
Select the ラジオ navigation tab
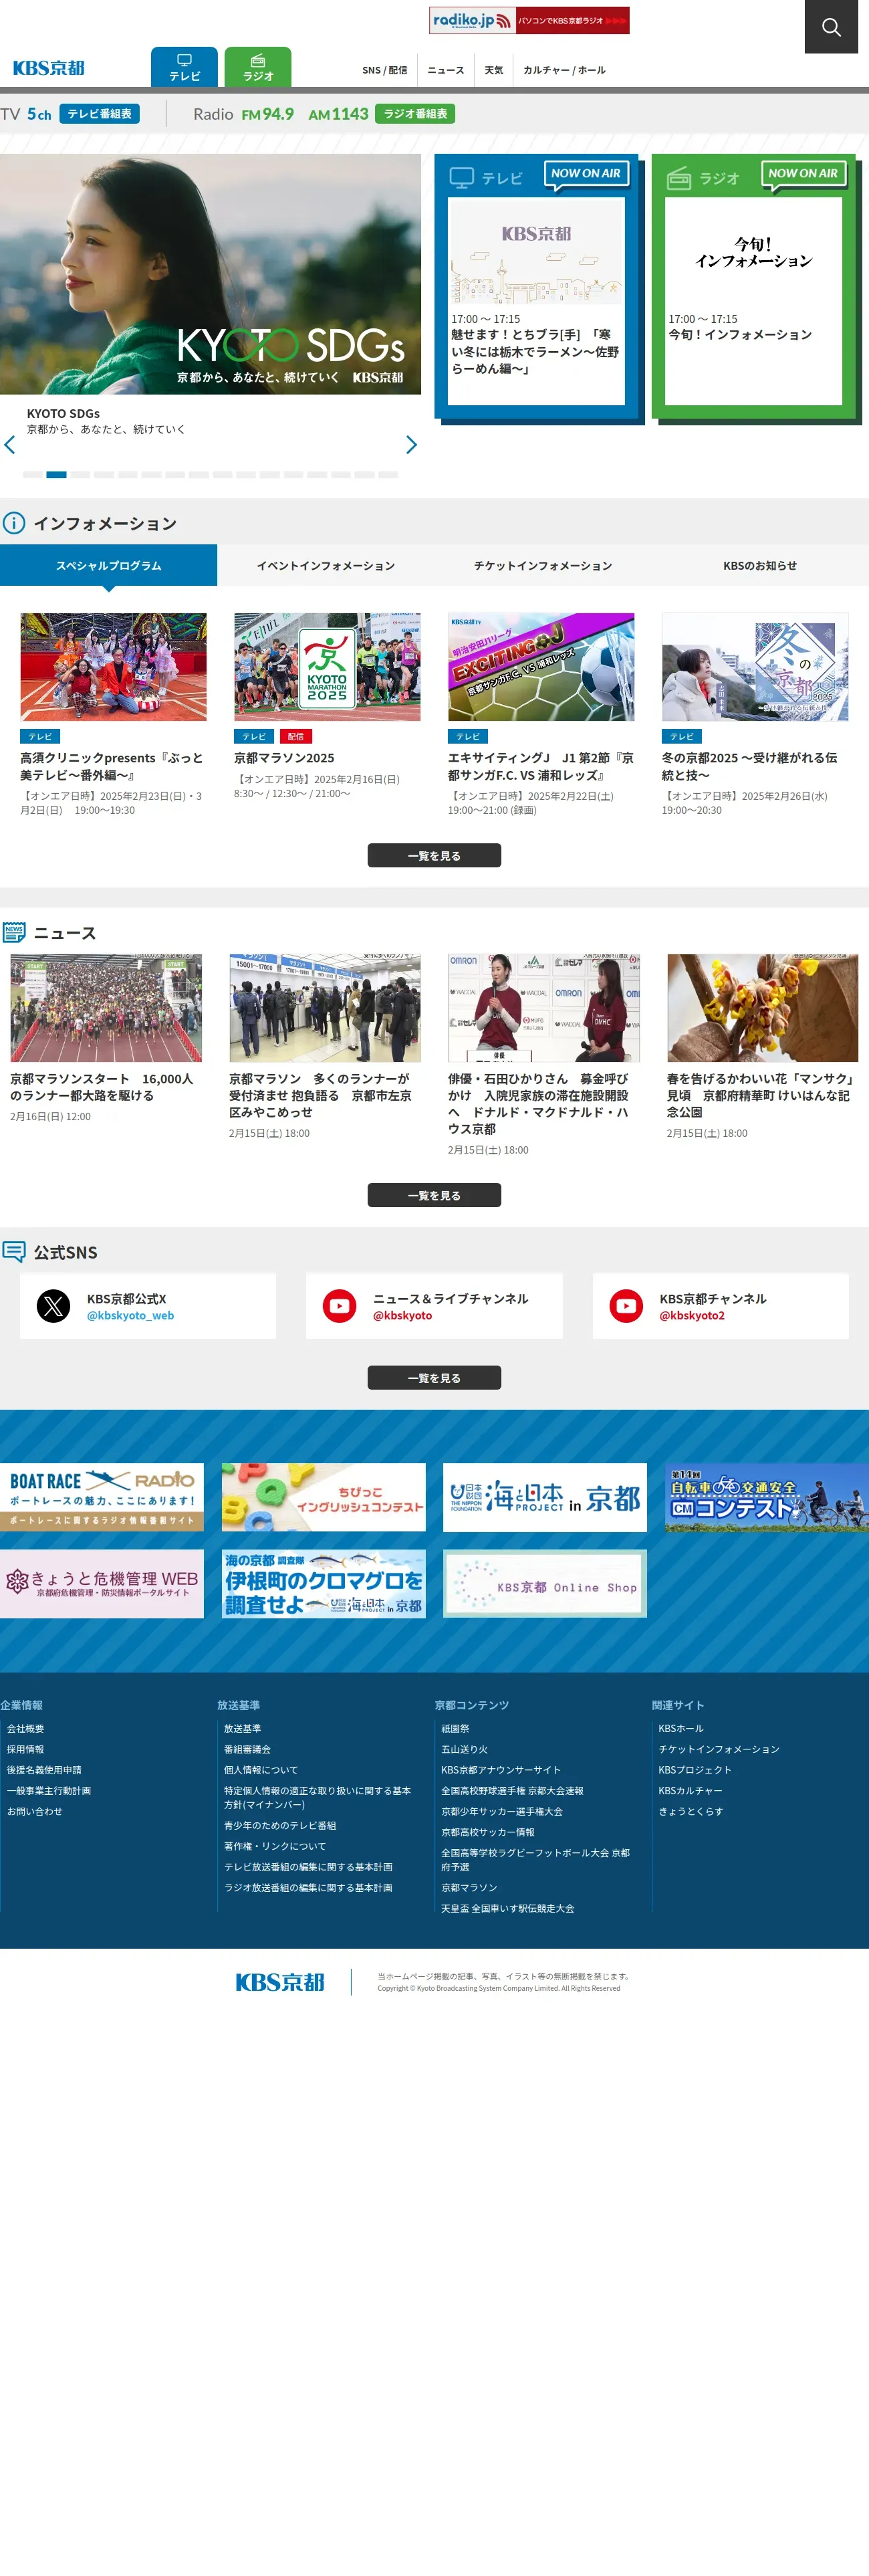(x=258, y=67)
